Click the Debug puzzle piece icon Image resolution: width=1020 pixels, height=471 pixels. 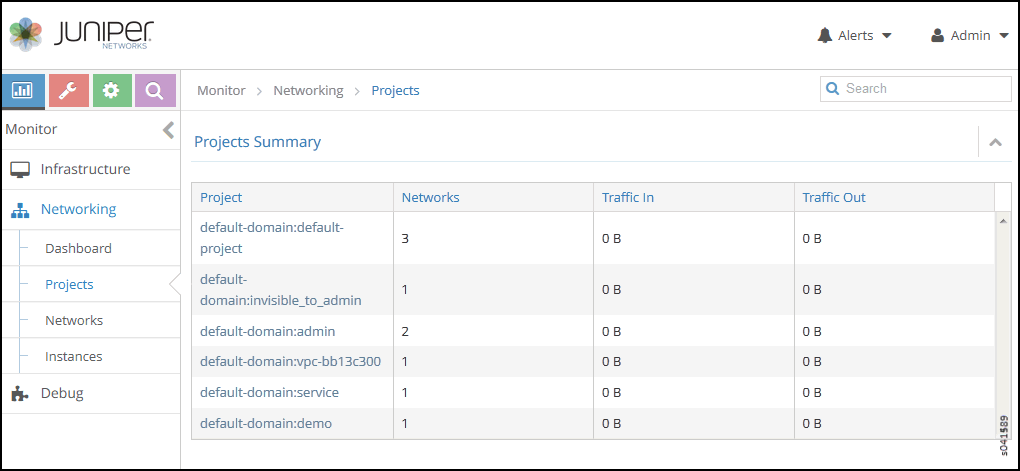pos(20,393)
